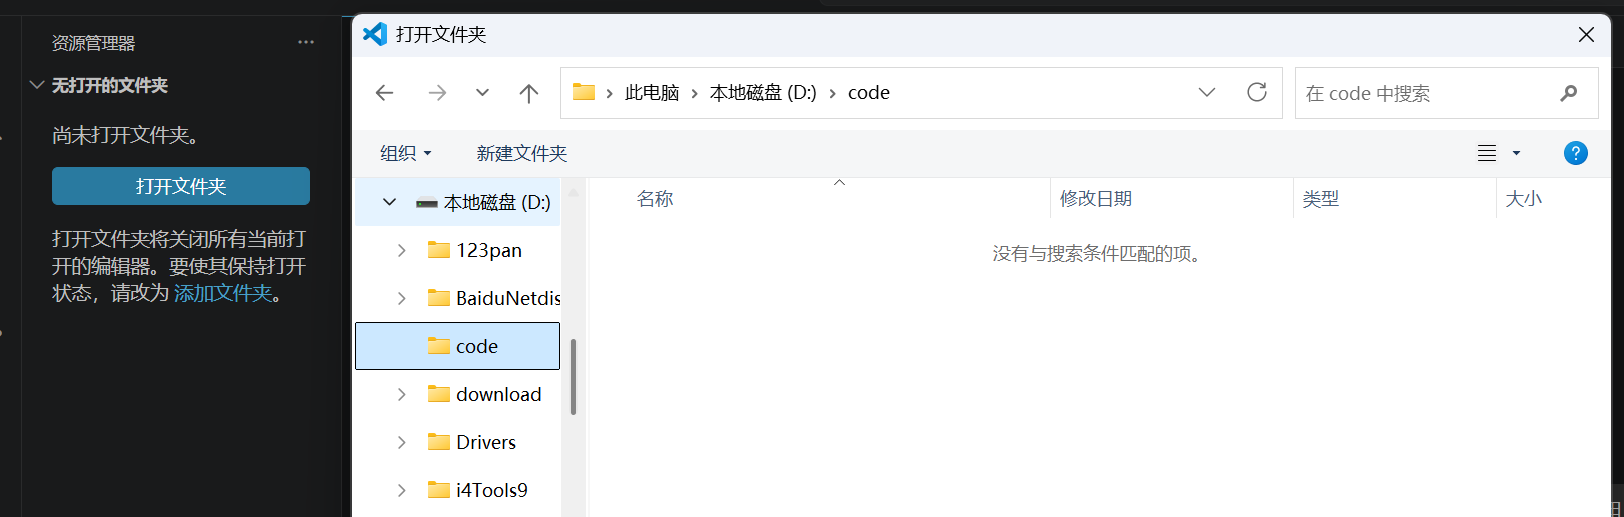The height and width of the screenshot is (517, 1624).
Task: Sort by 类型 column header
Action: tap(1320, 199)
